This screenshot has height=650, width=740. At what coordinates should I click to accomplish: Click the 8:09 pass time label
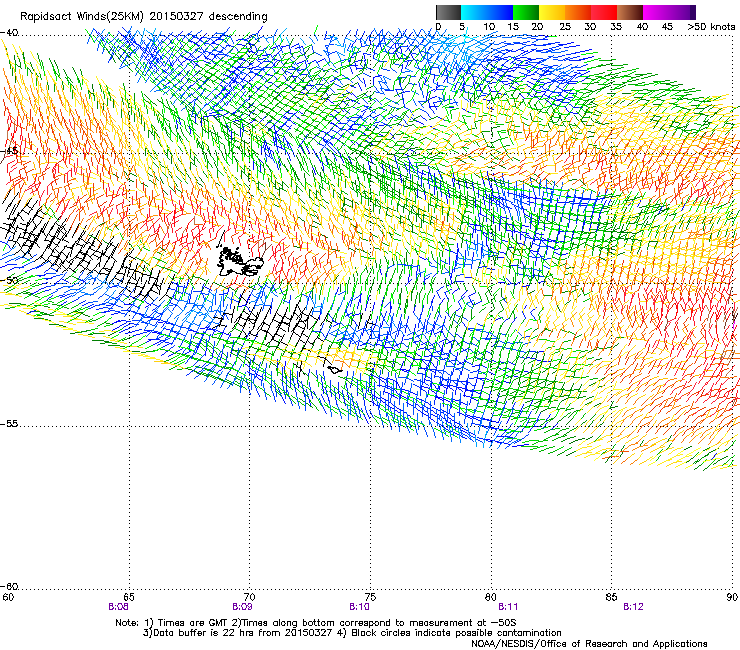[x=242, y=607]
